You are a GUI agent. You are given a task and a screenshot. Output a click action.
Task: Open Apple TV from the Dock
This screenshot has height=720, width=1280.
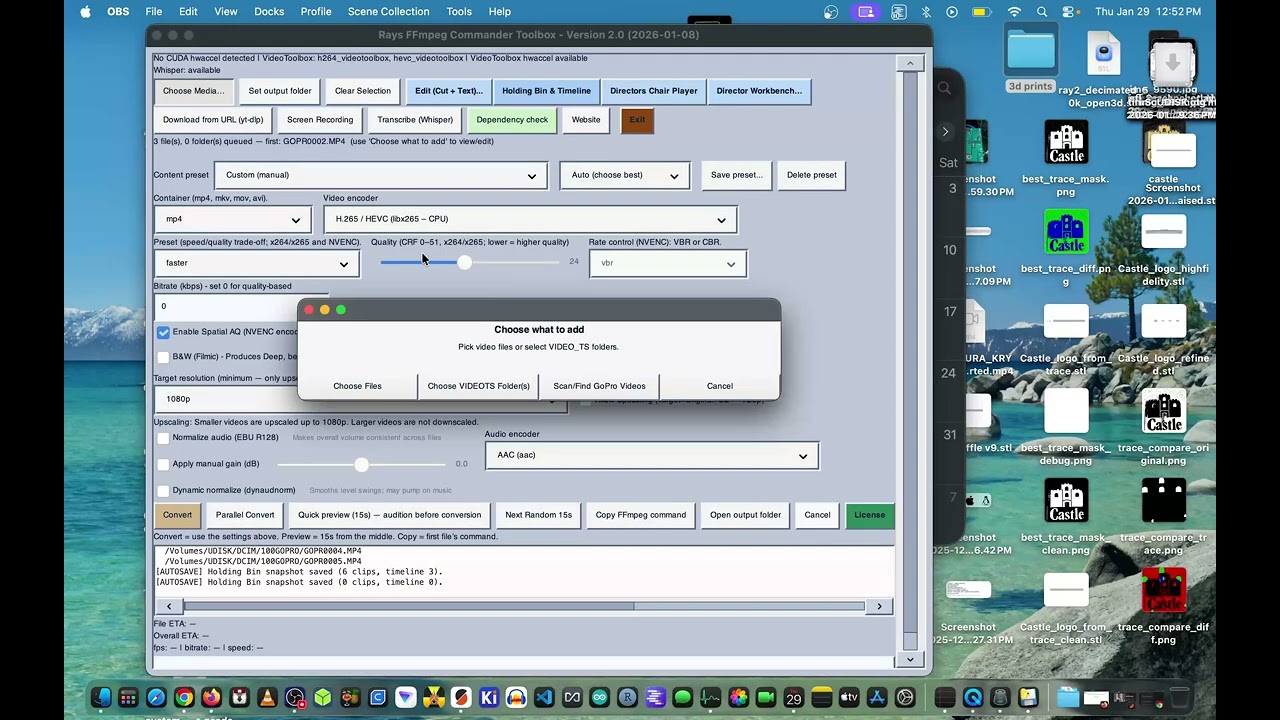[x=849, y=697]
